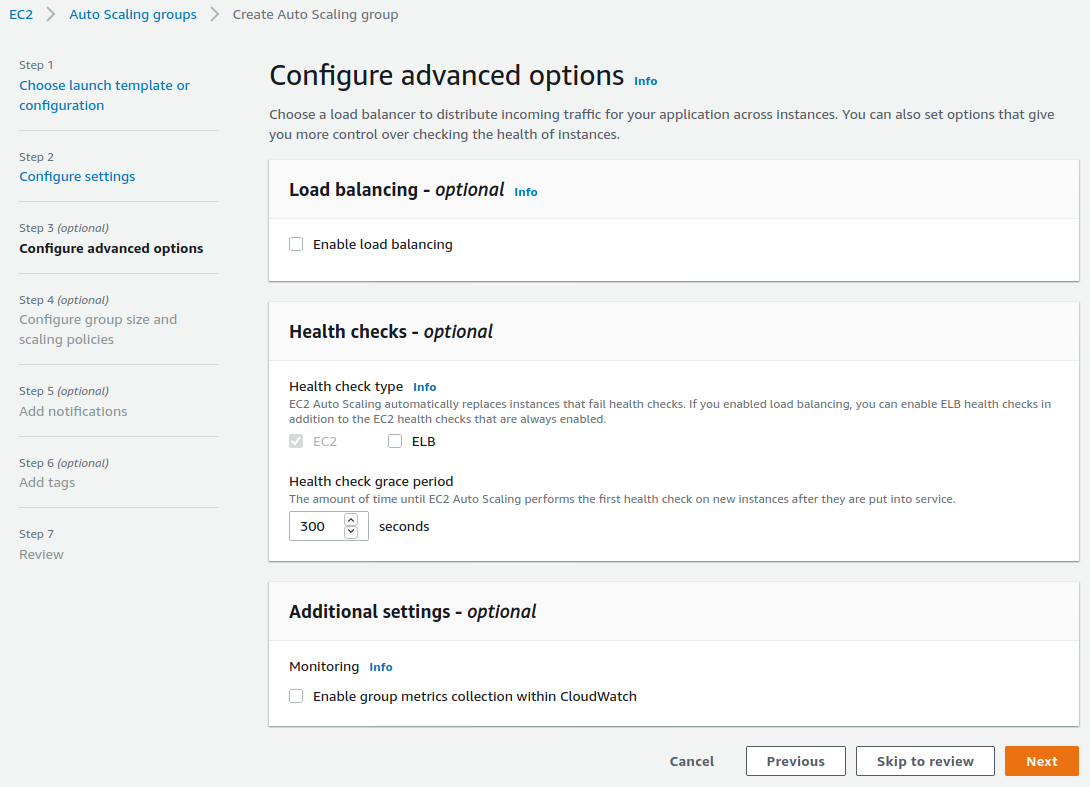This screenshot has height=787, width=1090.
Task: Increase grace period with up arrow
Action: (350, 520)
